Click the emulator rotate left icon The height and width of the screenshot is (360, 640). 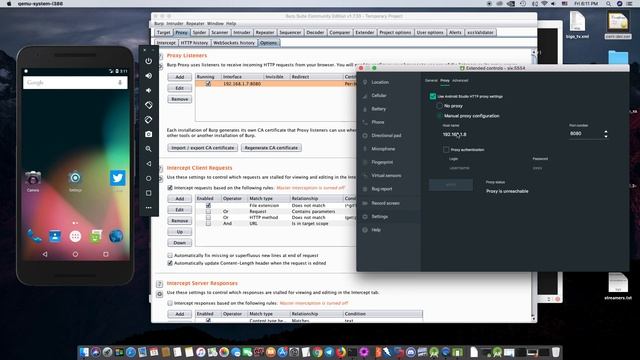pyautogui.click(x=149, y=105)
